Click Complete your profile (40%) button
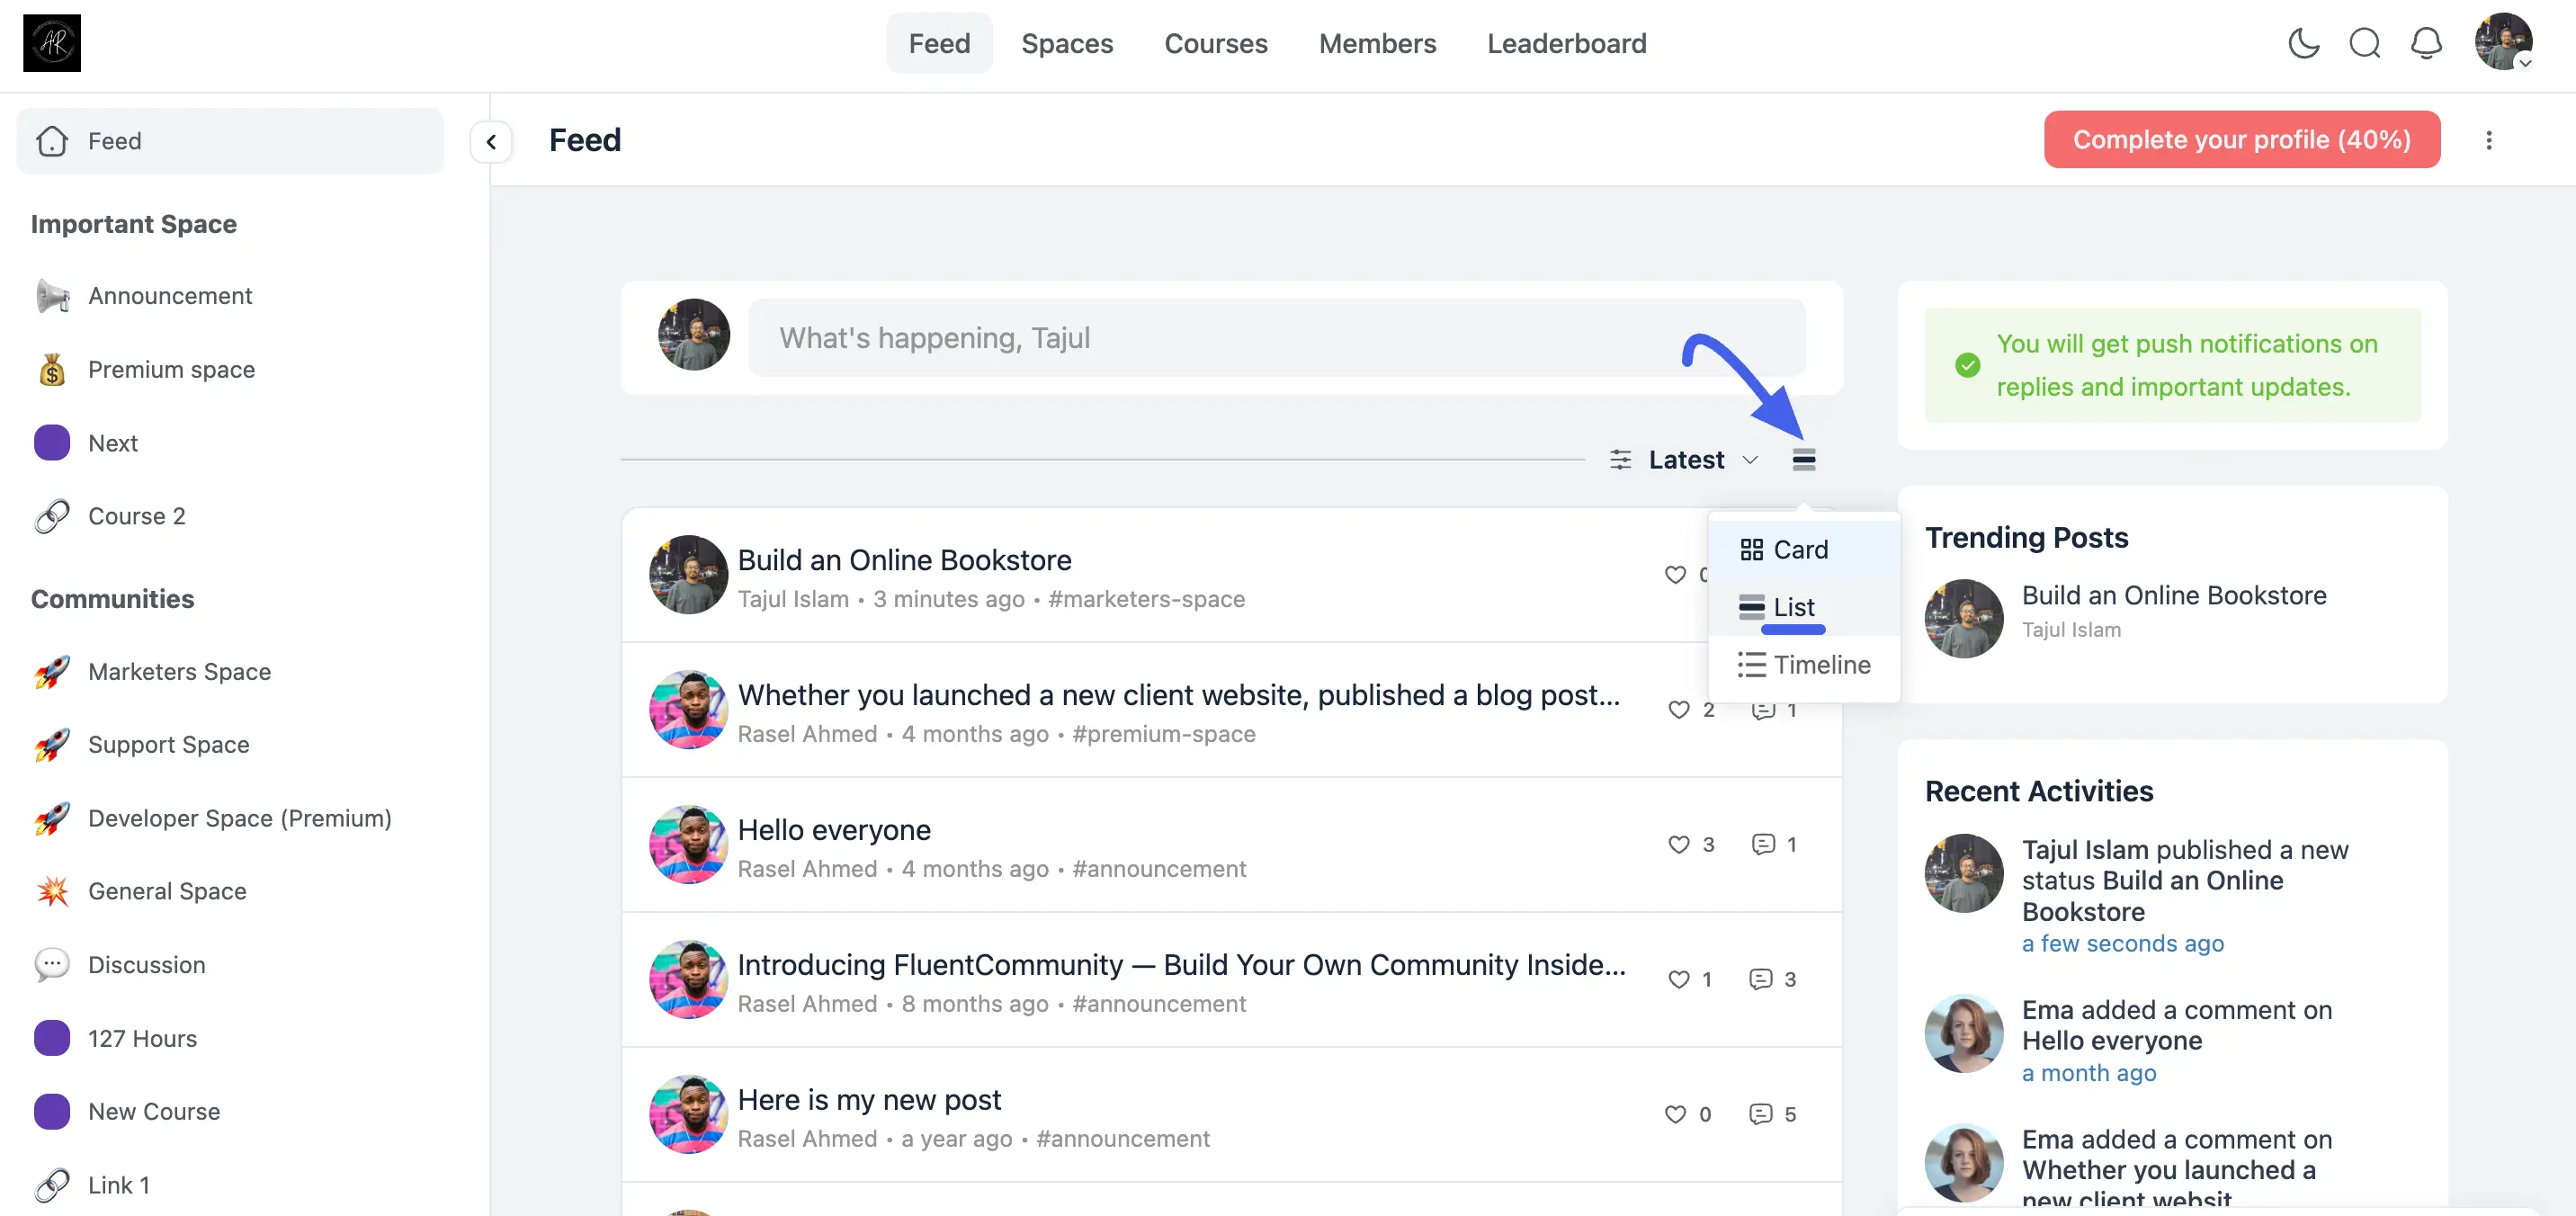The width and height of the screenshot is (2576, 1216). (x=2241, y=139)
